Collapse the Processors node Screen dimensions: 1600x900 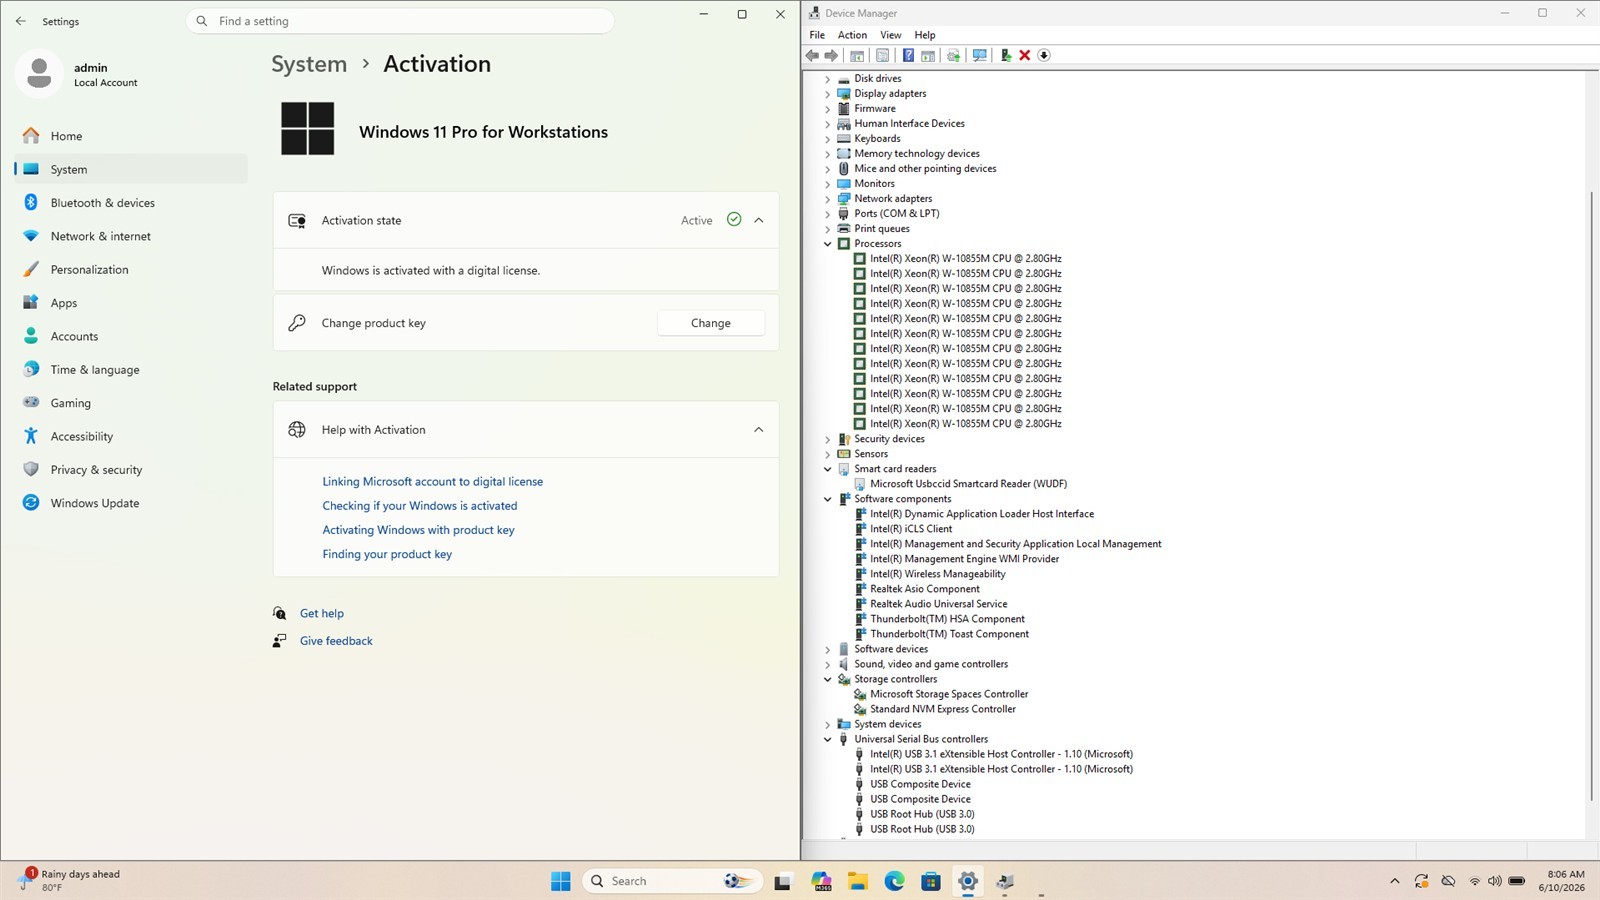click(x=828, y=244)
